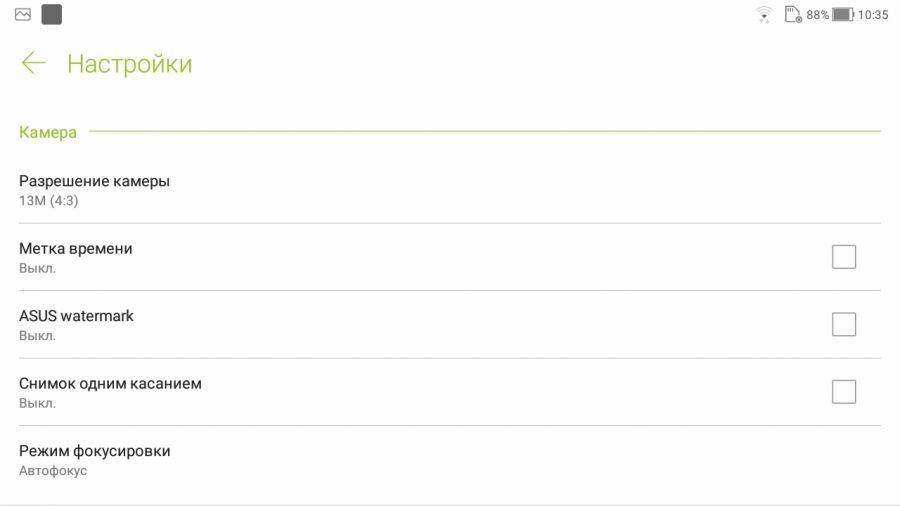Click the Автофокус value text
The height and width of the screenshot is (506, 900).
(x=53, y=471)
